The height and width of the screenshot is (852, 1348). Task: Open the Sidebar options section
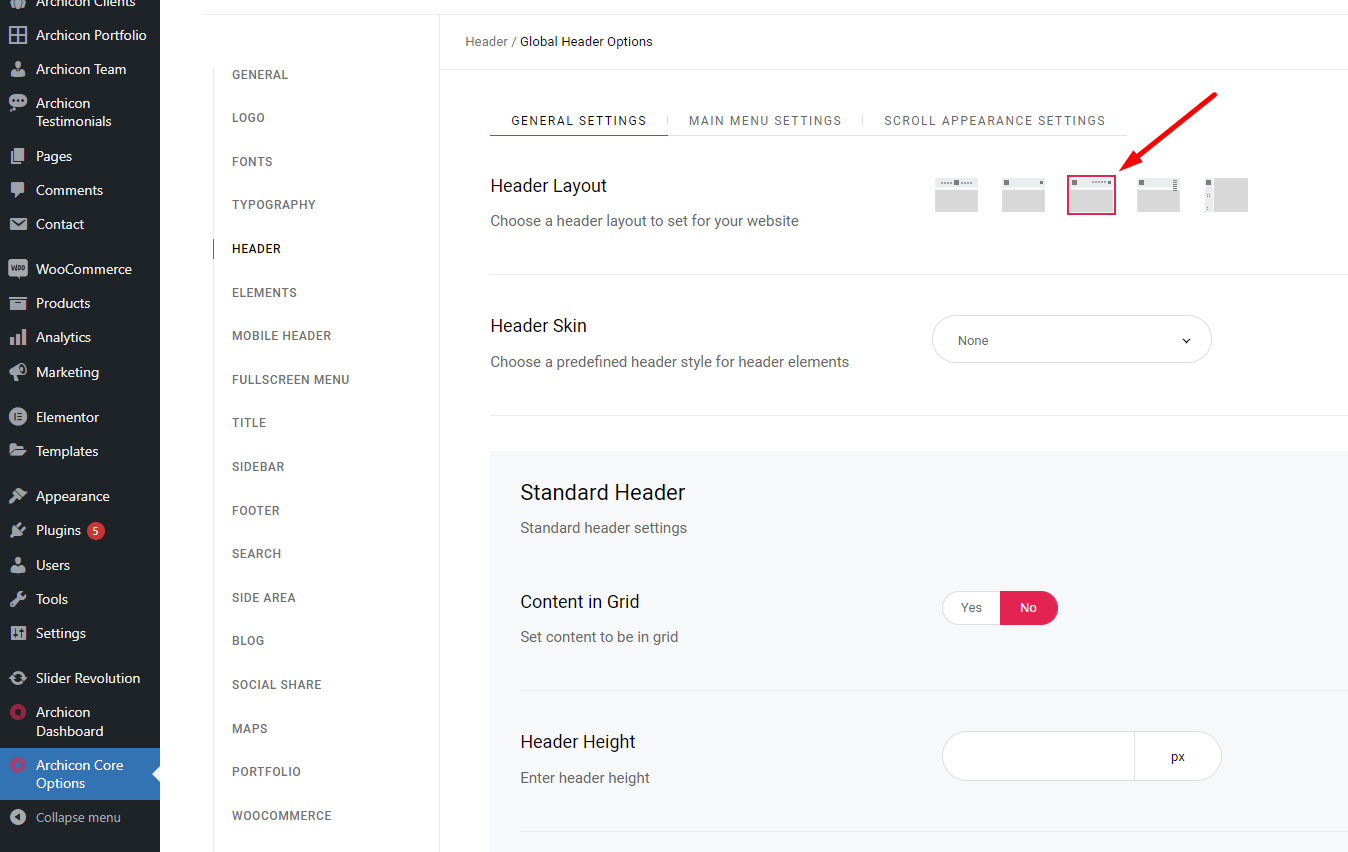pyautogui.click(x=258, y=467)
